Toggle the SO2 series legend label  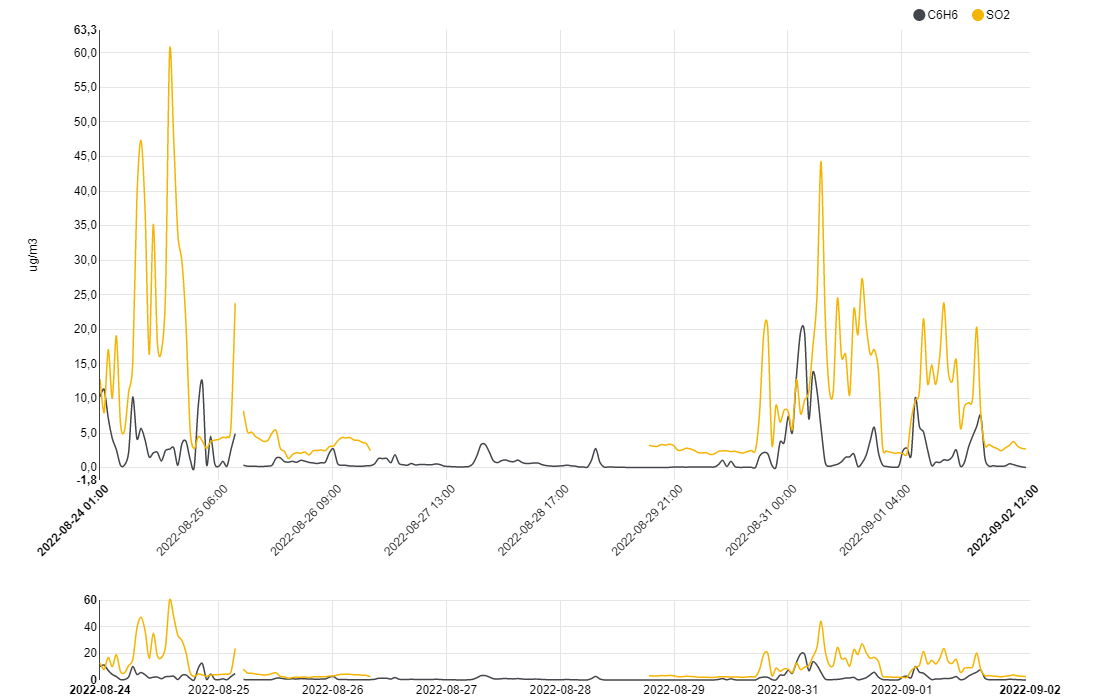(x=998, y=15)
